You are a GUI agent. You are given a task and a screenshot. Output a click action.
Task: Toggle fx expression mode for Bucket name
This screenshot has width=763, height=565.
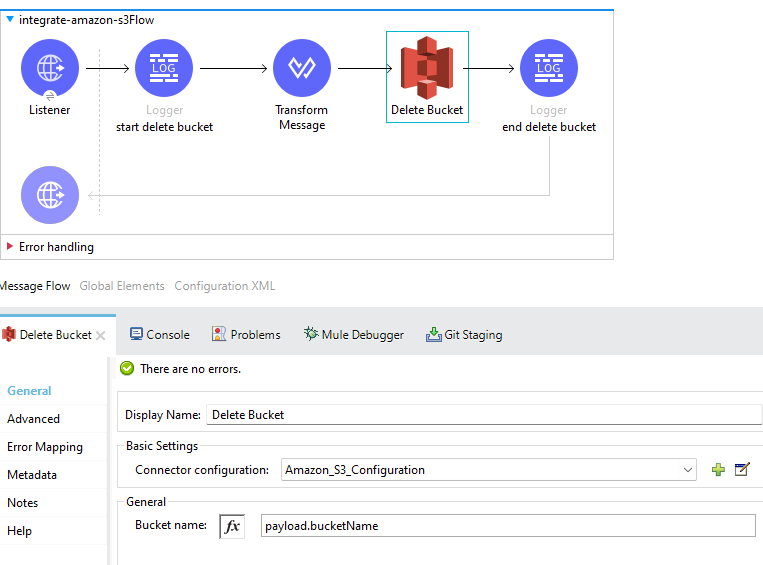tap(232, 526)
